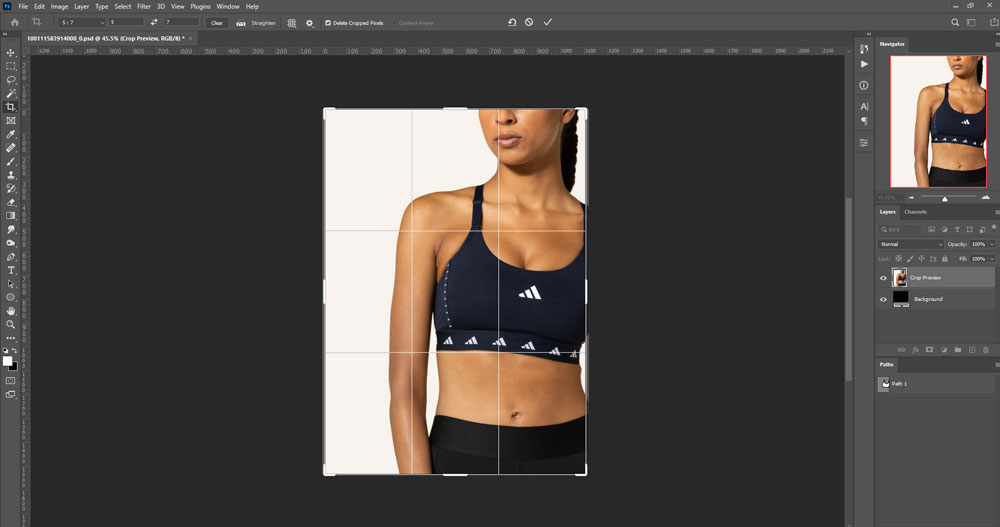Viewport: 1000px width, 527px height.
Task: Select the Brush tool
Action: 11,161
